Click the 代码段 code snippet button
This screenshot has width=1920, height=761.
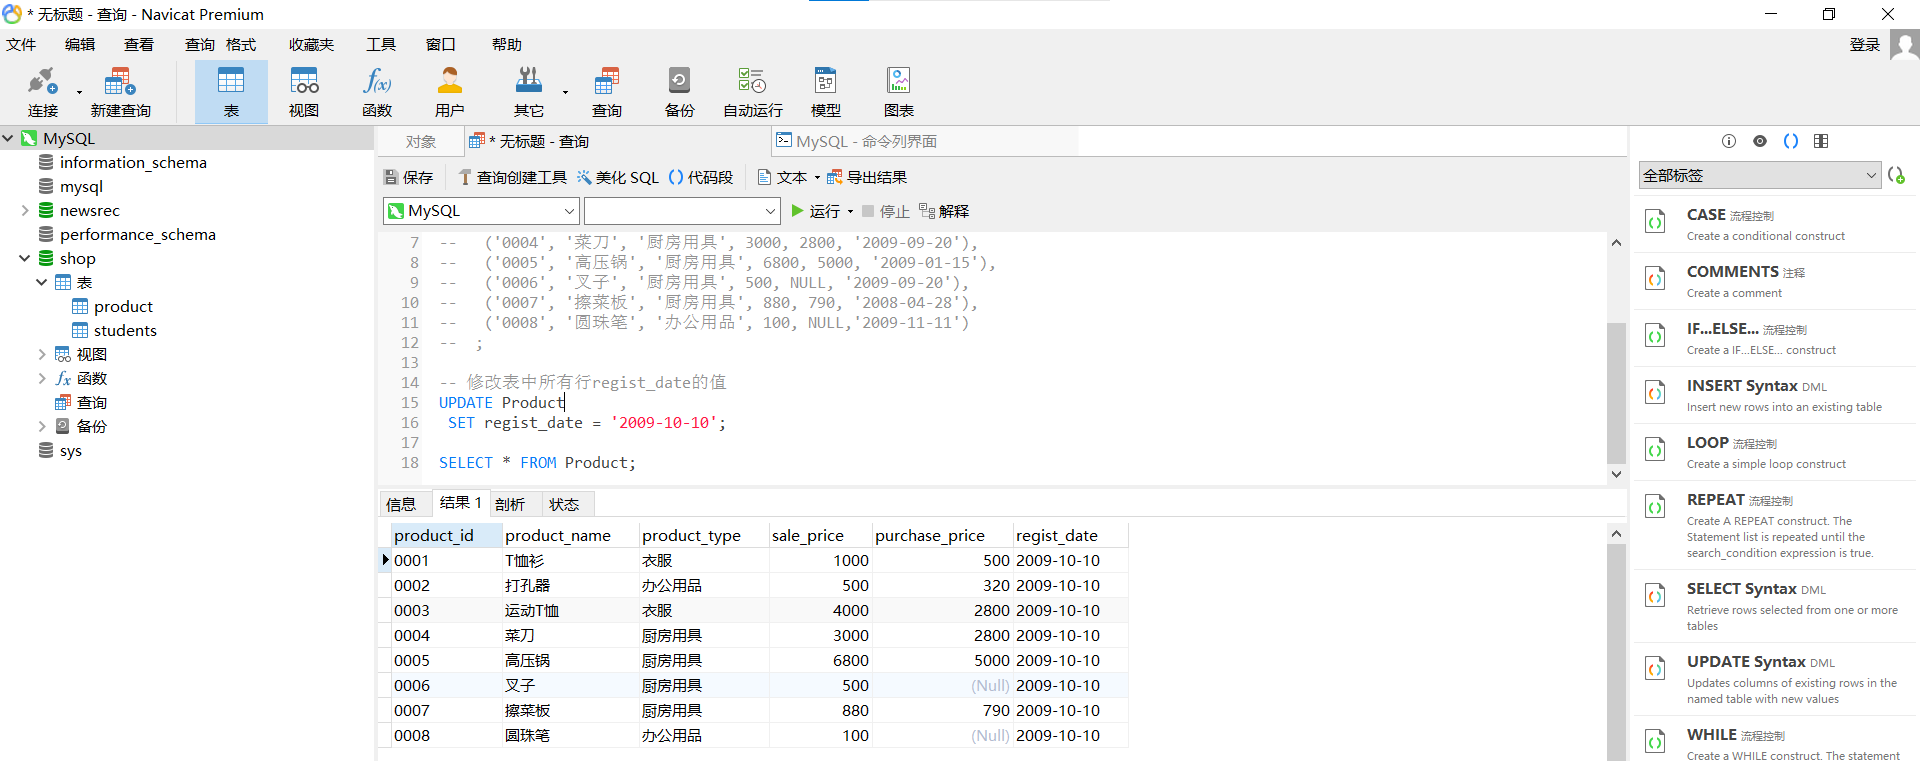(700, 177)
